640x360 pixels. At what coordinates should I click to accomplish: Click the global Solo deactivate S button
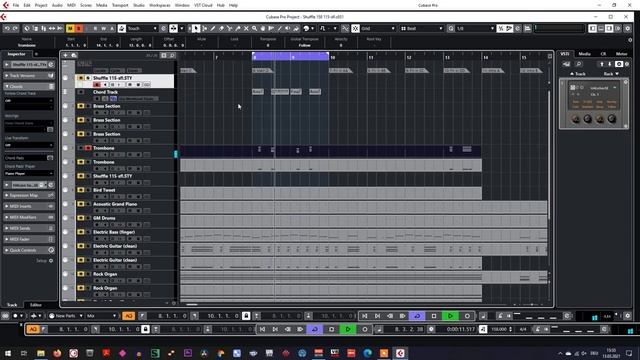(x=79, y=28)
